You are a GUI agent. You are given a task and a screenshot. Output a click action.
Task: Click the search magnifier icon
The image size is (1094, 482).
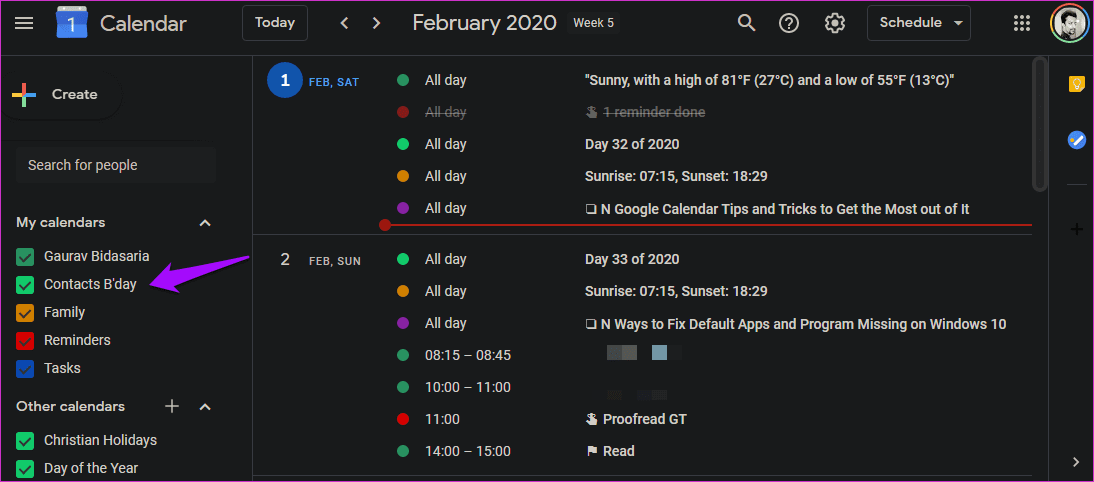[747, 23]
